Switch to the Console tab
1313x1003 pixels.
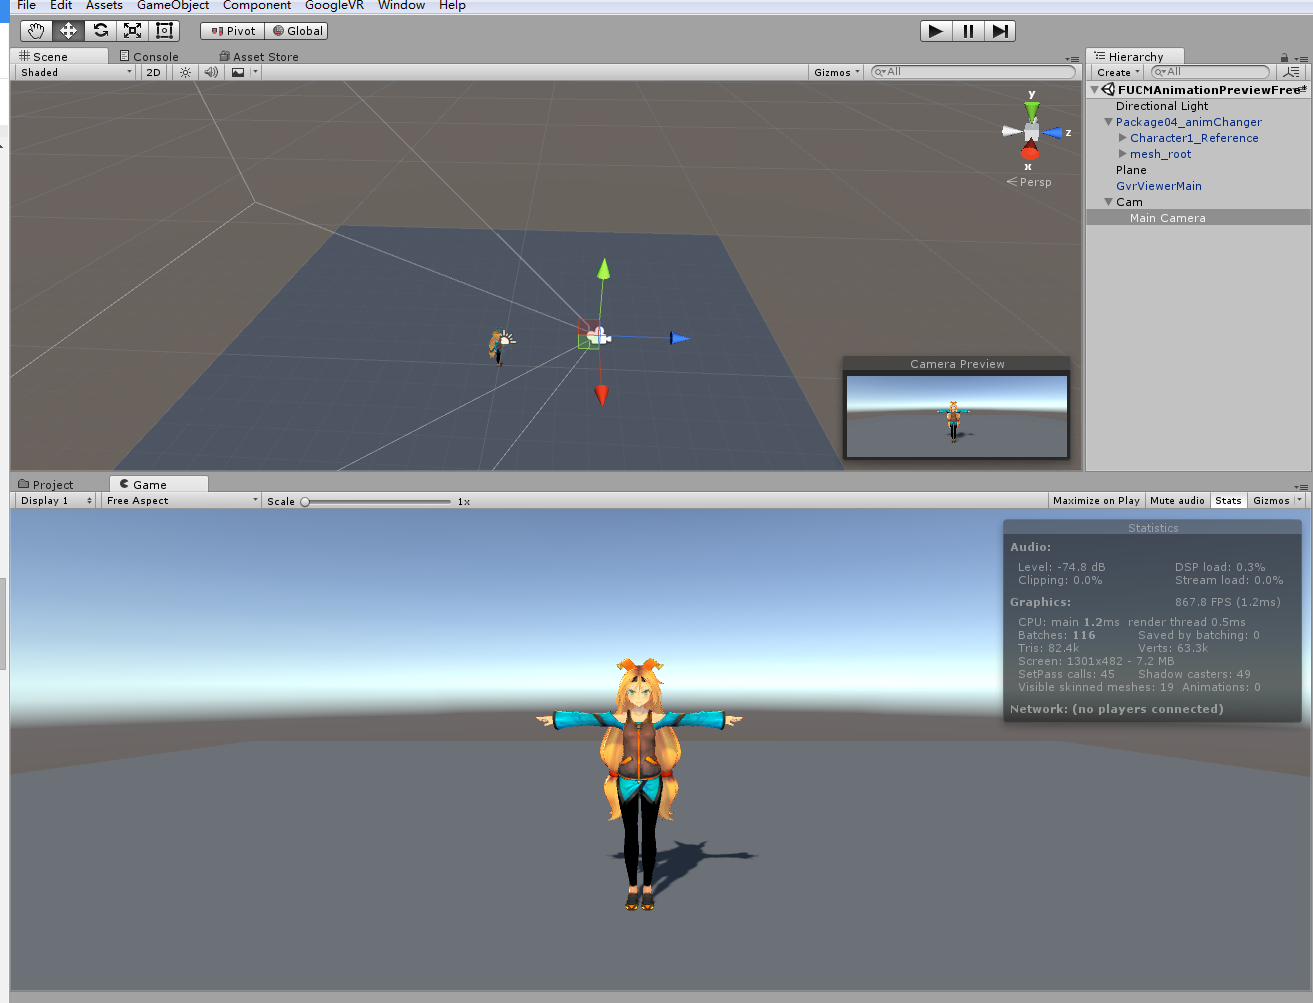coord(149,57)
